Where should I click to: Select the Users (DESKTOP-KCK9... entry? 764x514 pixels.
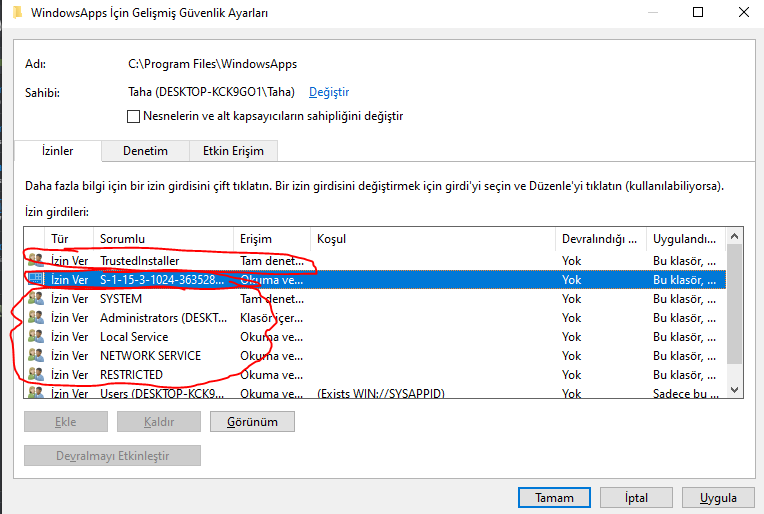coord(375,392)
